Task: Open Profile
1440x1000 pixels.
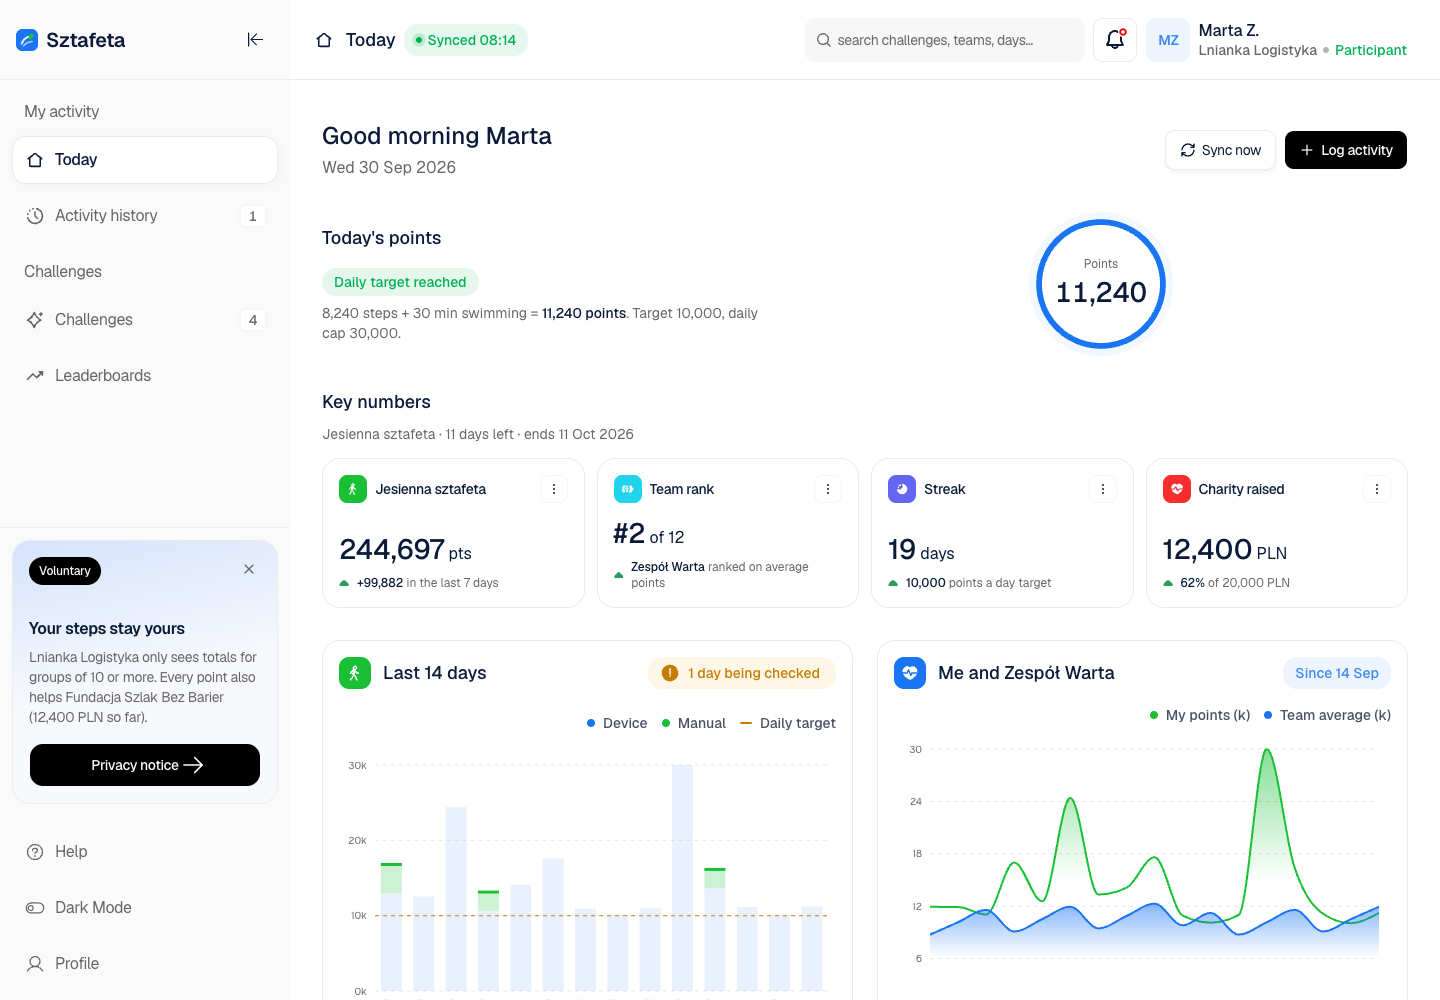Action: coord(145,963)
